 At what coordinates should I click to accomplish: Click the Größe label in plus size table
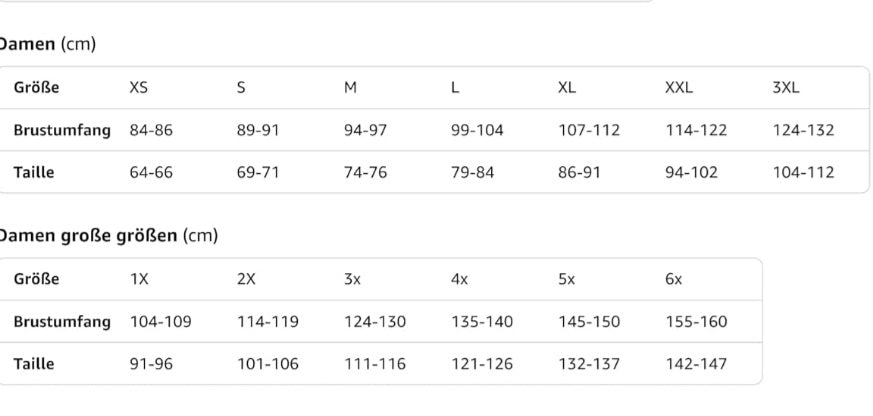point(37,279)
